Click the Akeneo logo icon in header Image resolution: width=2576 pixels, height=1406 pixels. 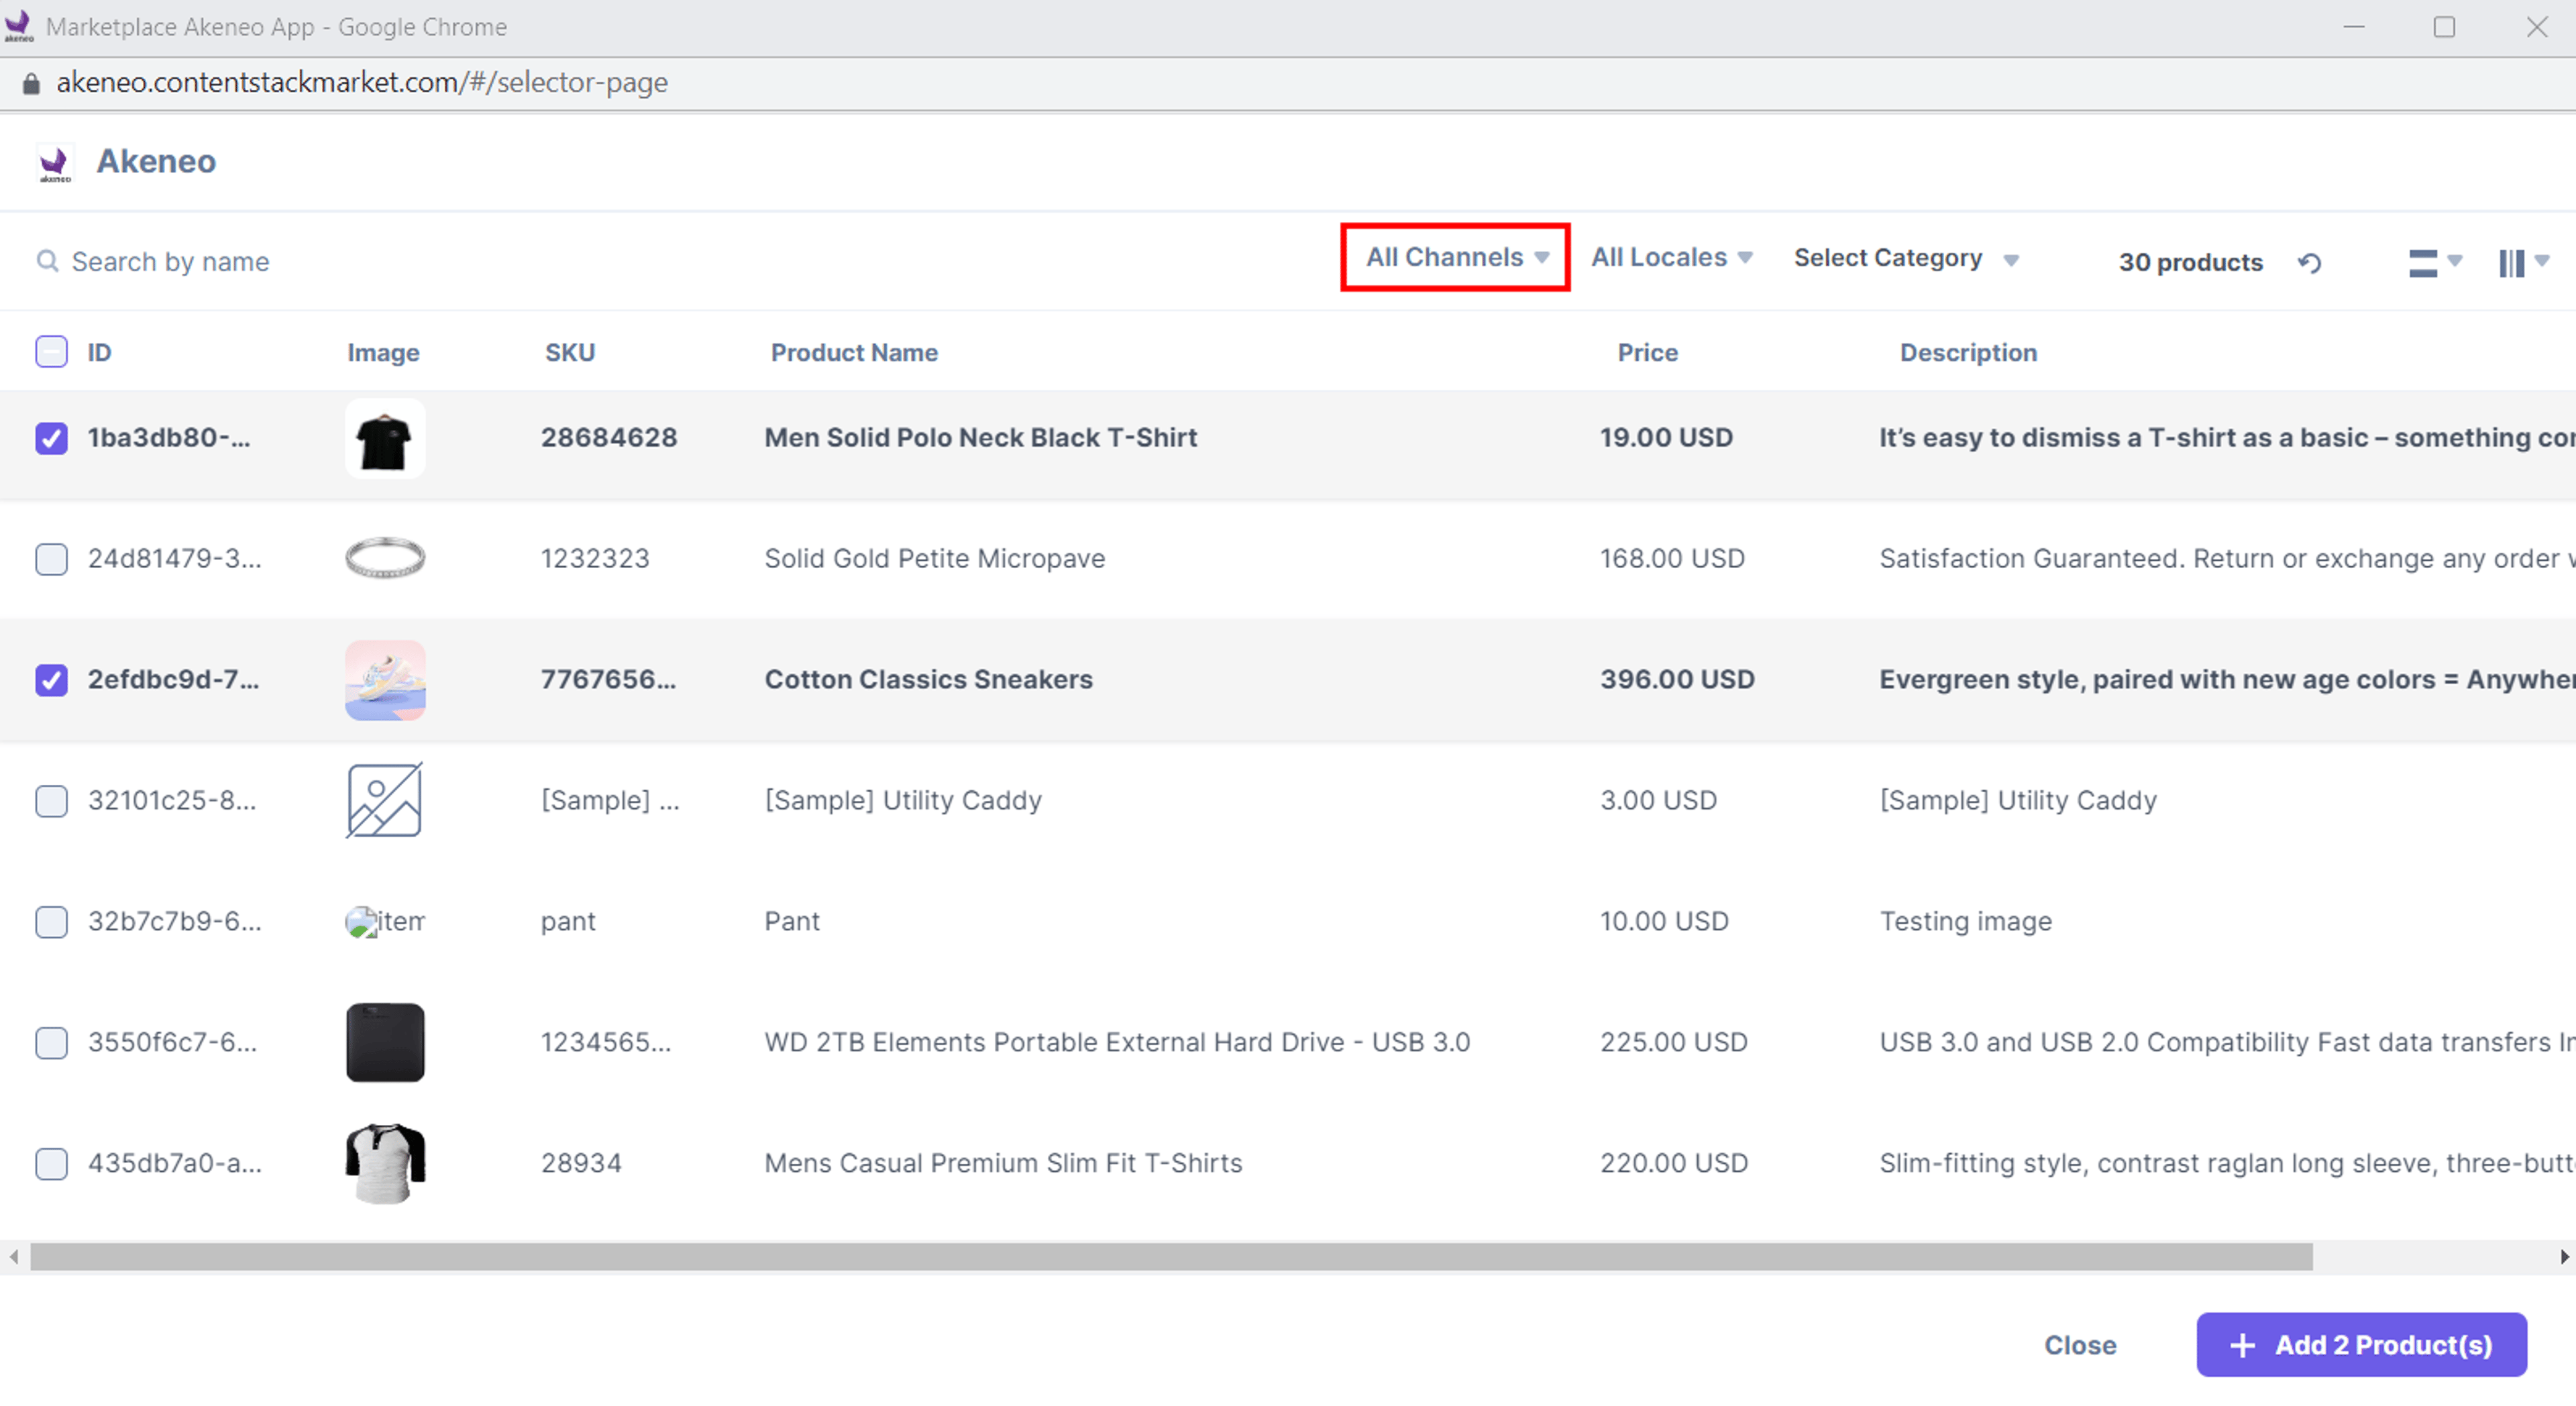point(54,163)
